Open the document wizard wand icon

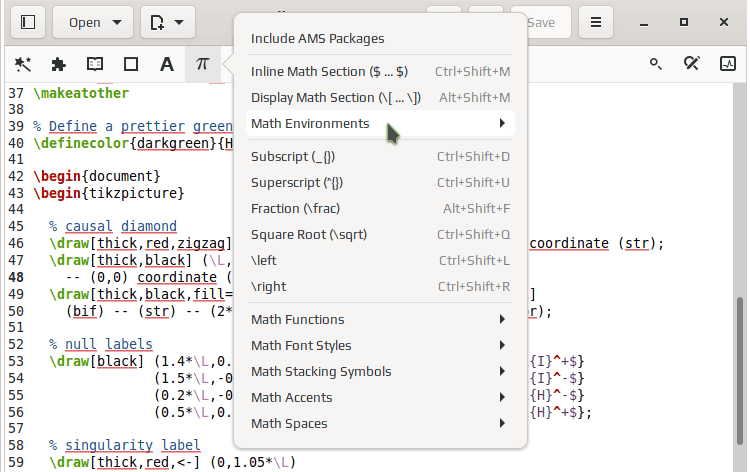point(22,64)
